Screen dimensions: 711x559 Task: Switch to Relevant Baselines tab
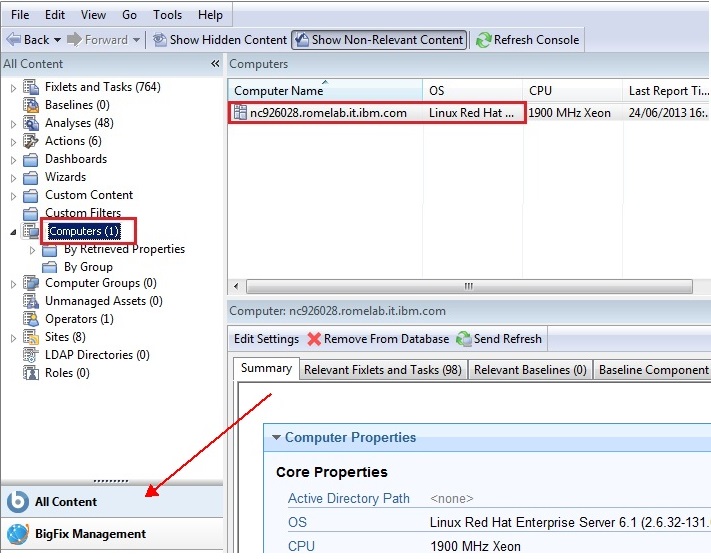coord(530,370)
